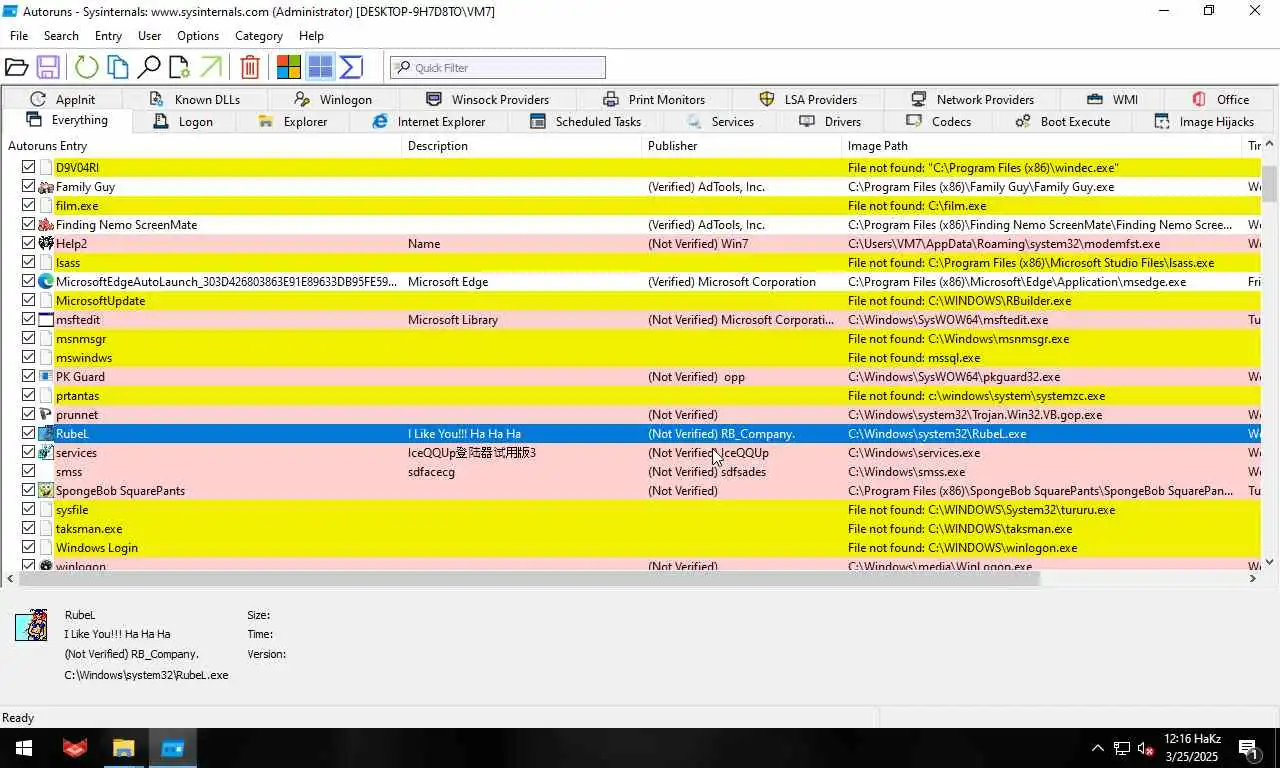Open the User menu
1280x768 pixels.
150,35
